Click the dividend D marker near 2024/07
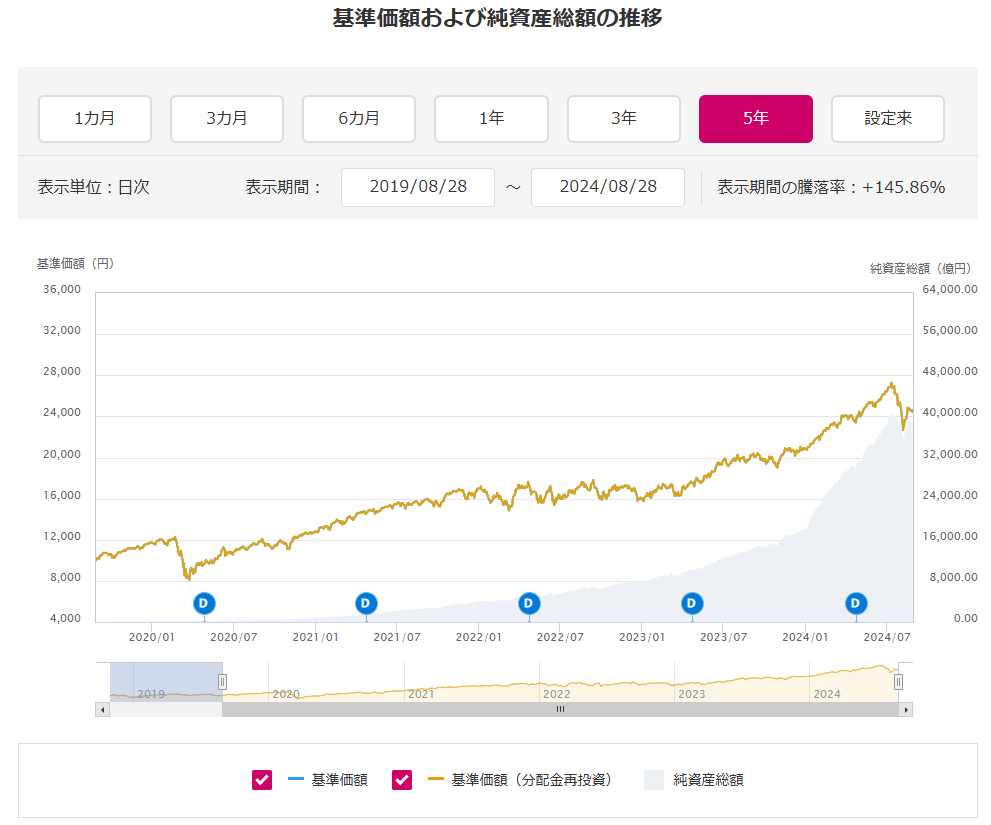Image resolution: width=991 pixels, height=825 pixels. 856,603
